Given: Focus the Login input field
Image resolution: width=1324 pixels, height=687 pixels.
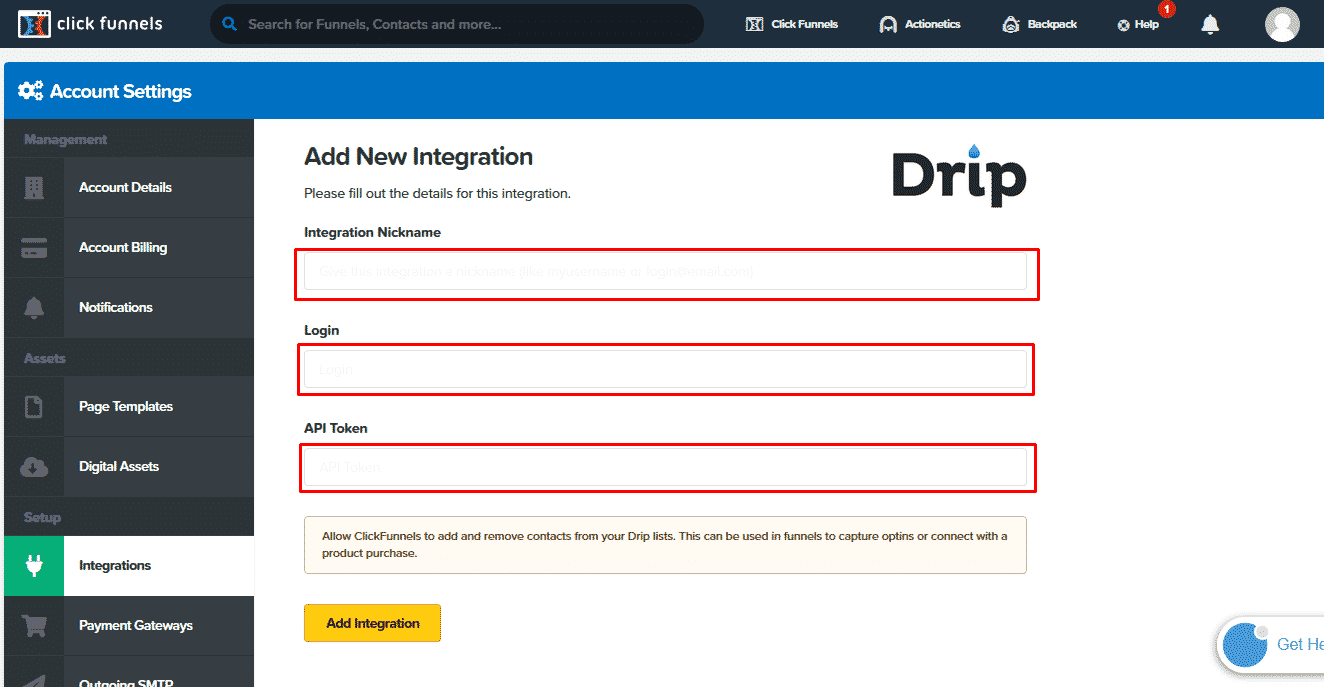Looking at the screenshot, I should point(665,369).
